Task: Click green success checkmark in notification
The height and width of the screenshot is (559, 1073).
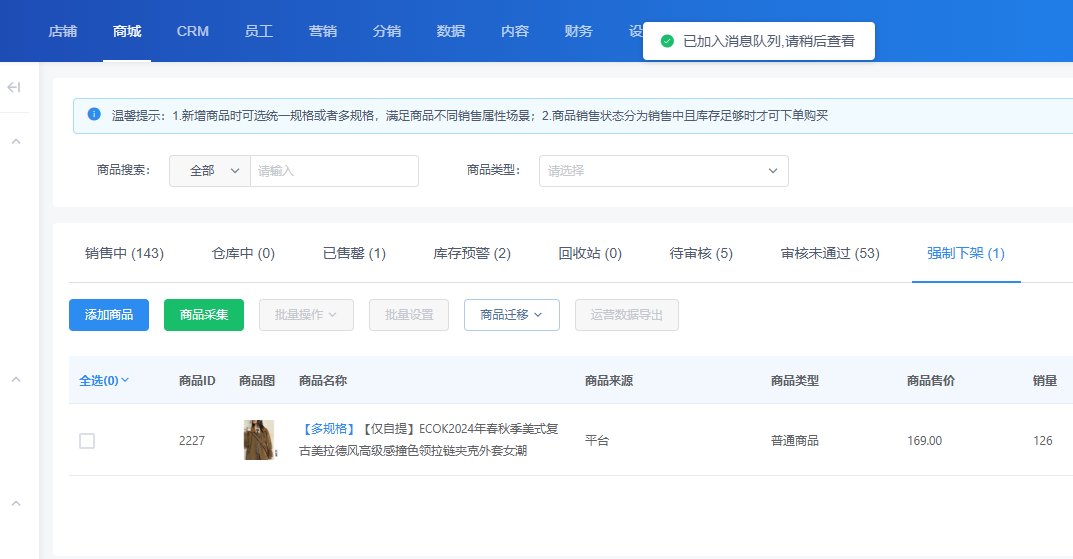Action: tap(667, 41)
